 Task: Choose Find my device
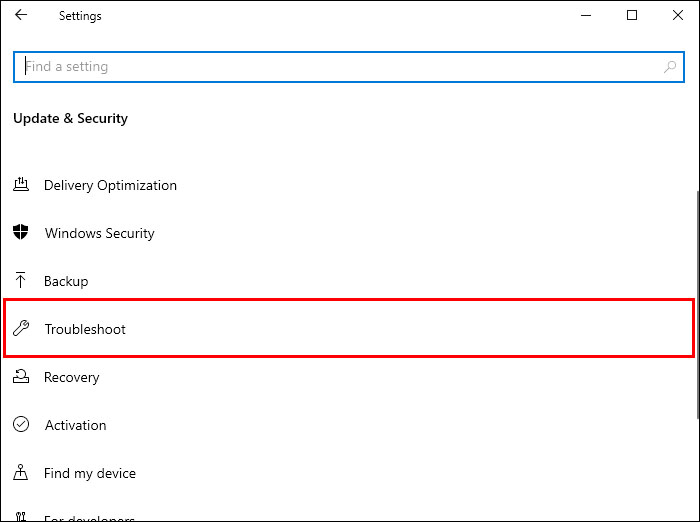pos(90,473)
